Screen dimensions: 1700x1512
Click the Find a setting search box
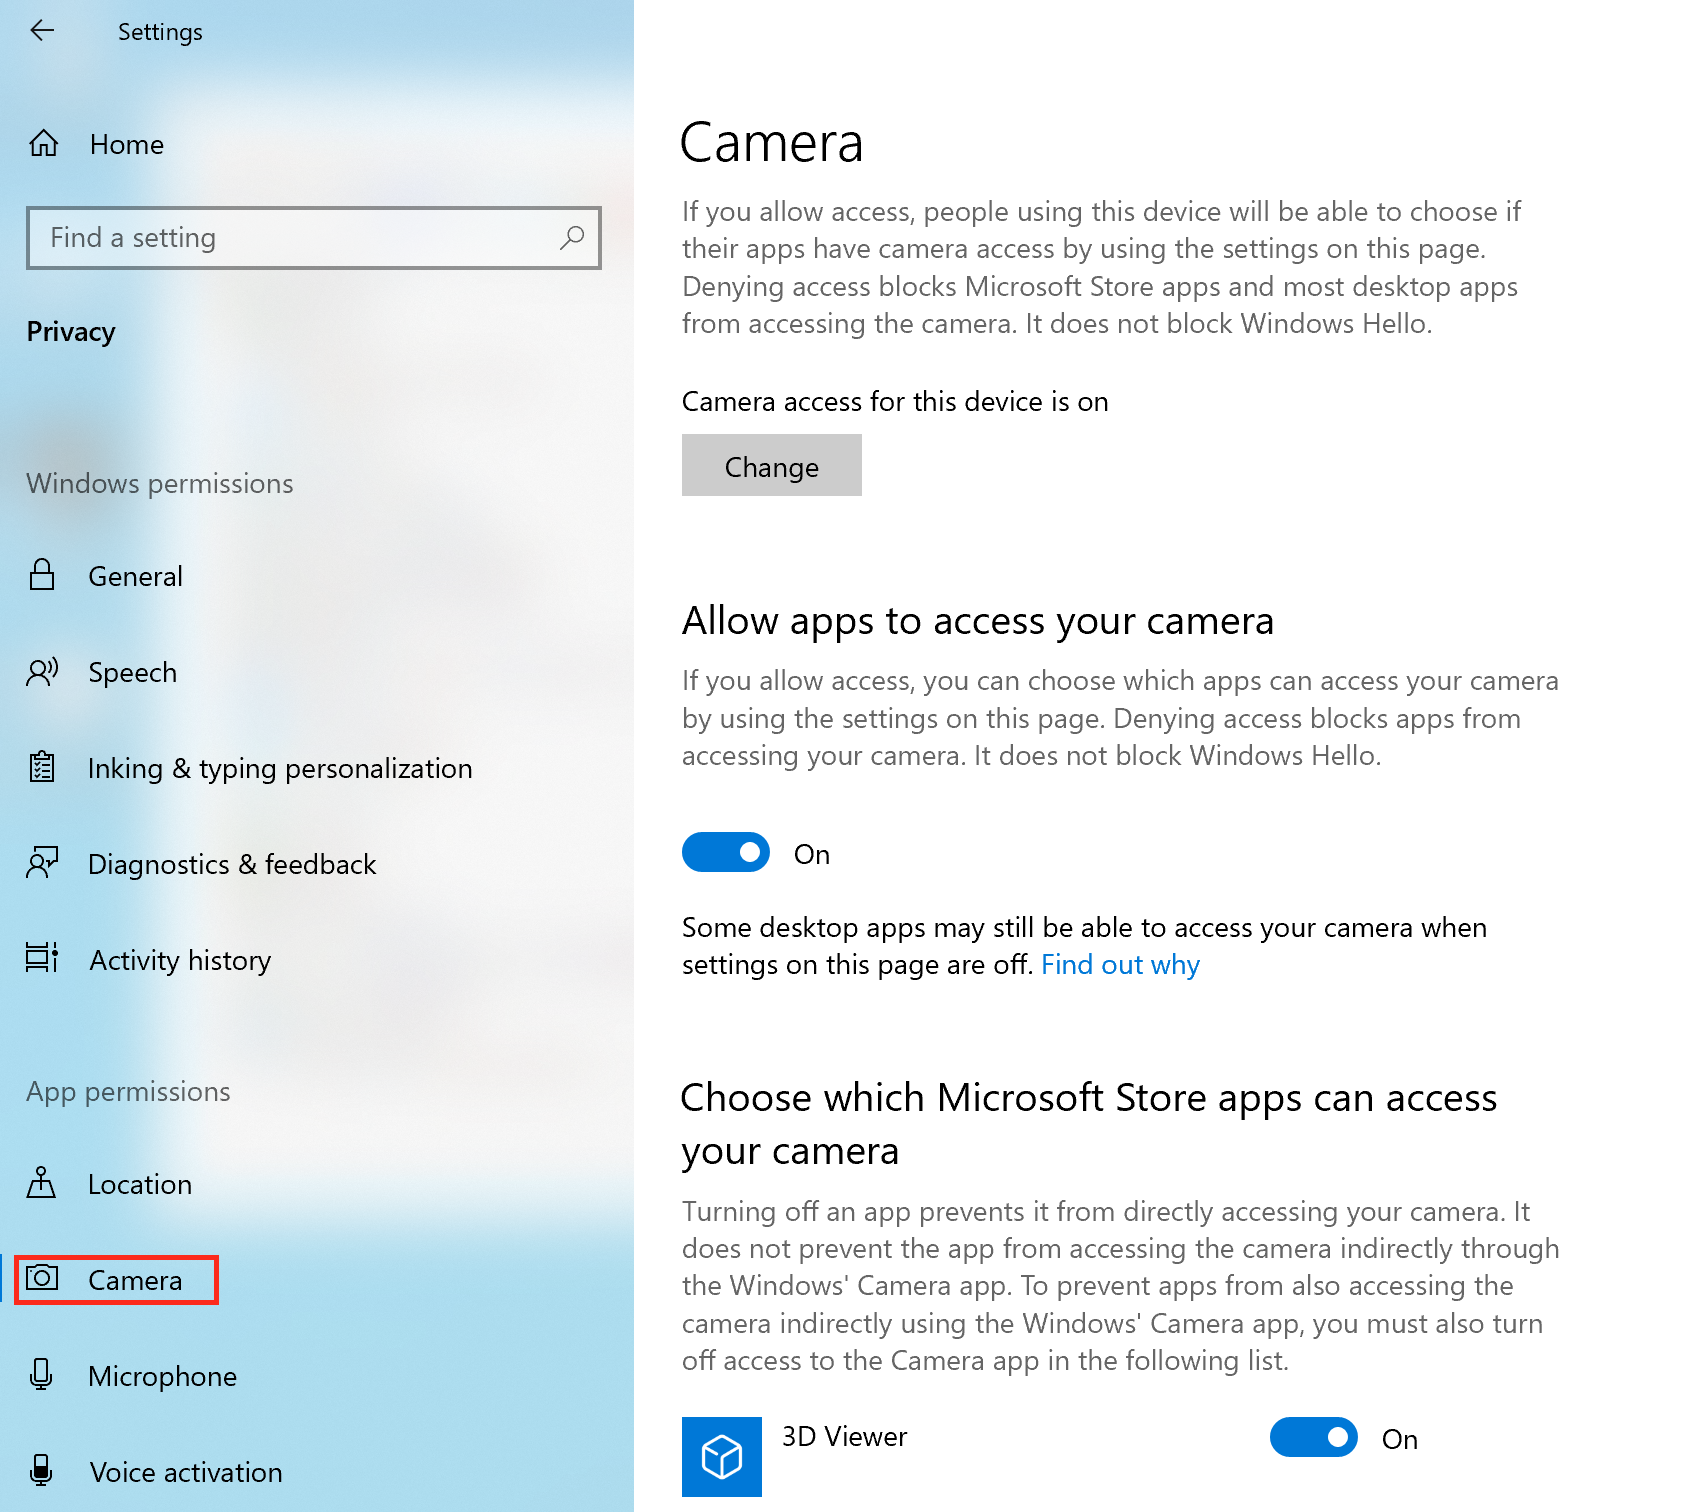314,238
